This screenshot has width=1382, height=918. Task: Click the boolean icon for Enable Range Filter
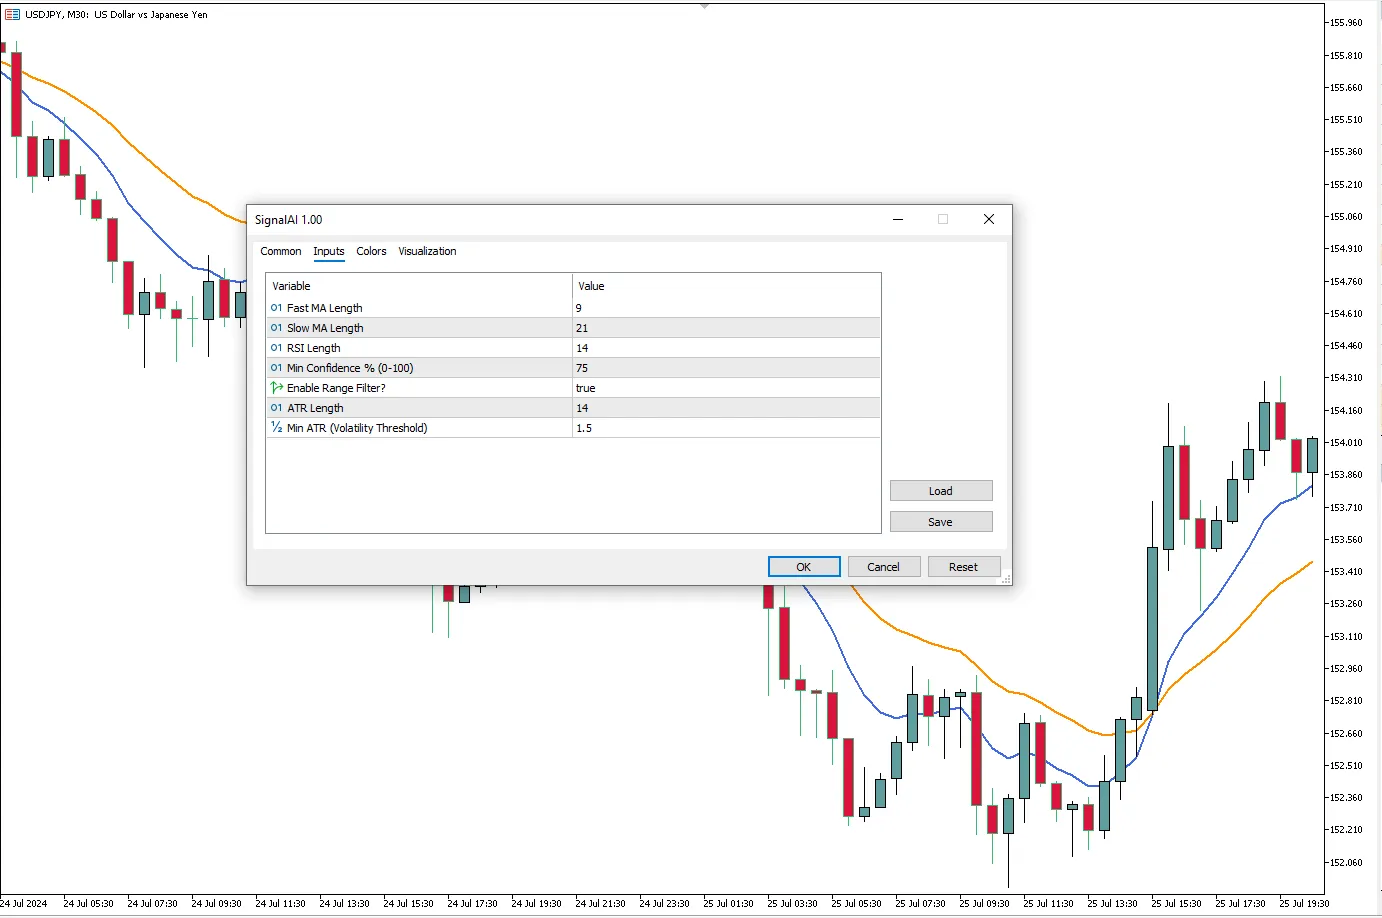[276, 388]
